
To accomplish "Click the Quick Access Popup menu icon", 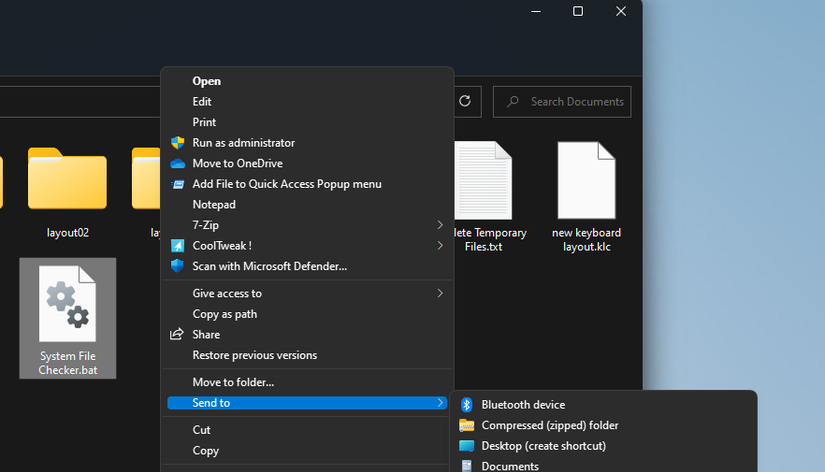I will tap(178, 184).
